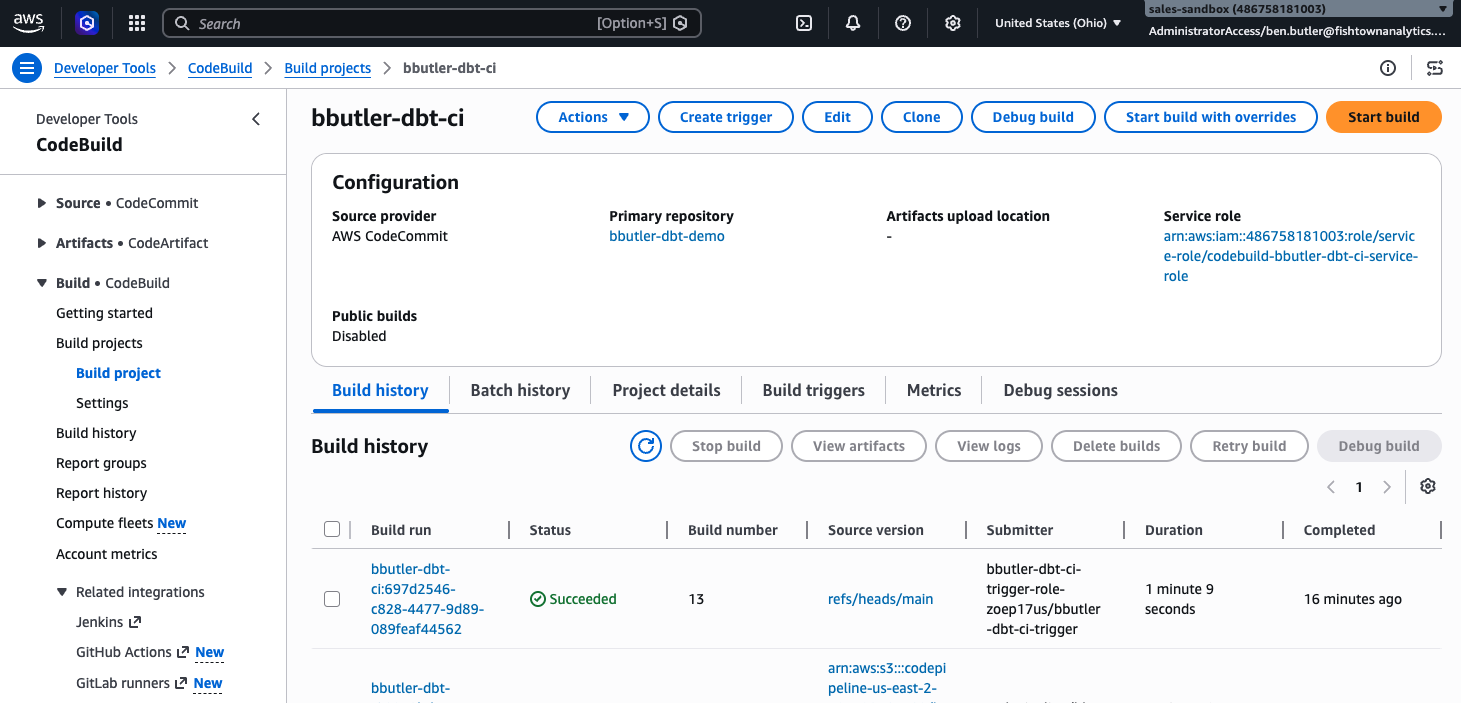The image size is (1461, 703).
Task: Open refs/heads/main source version link
Action: tap(880, 599)
